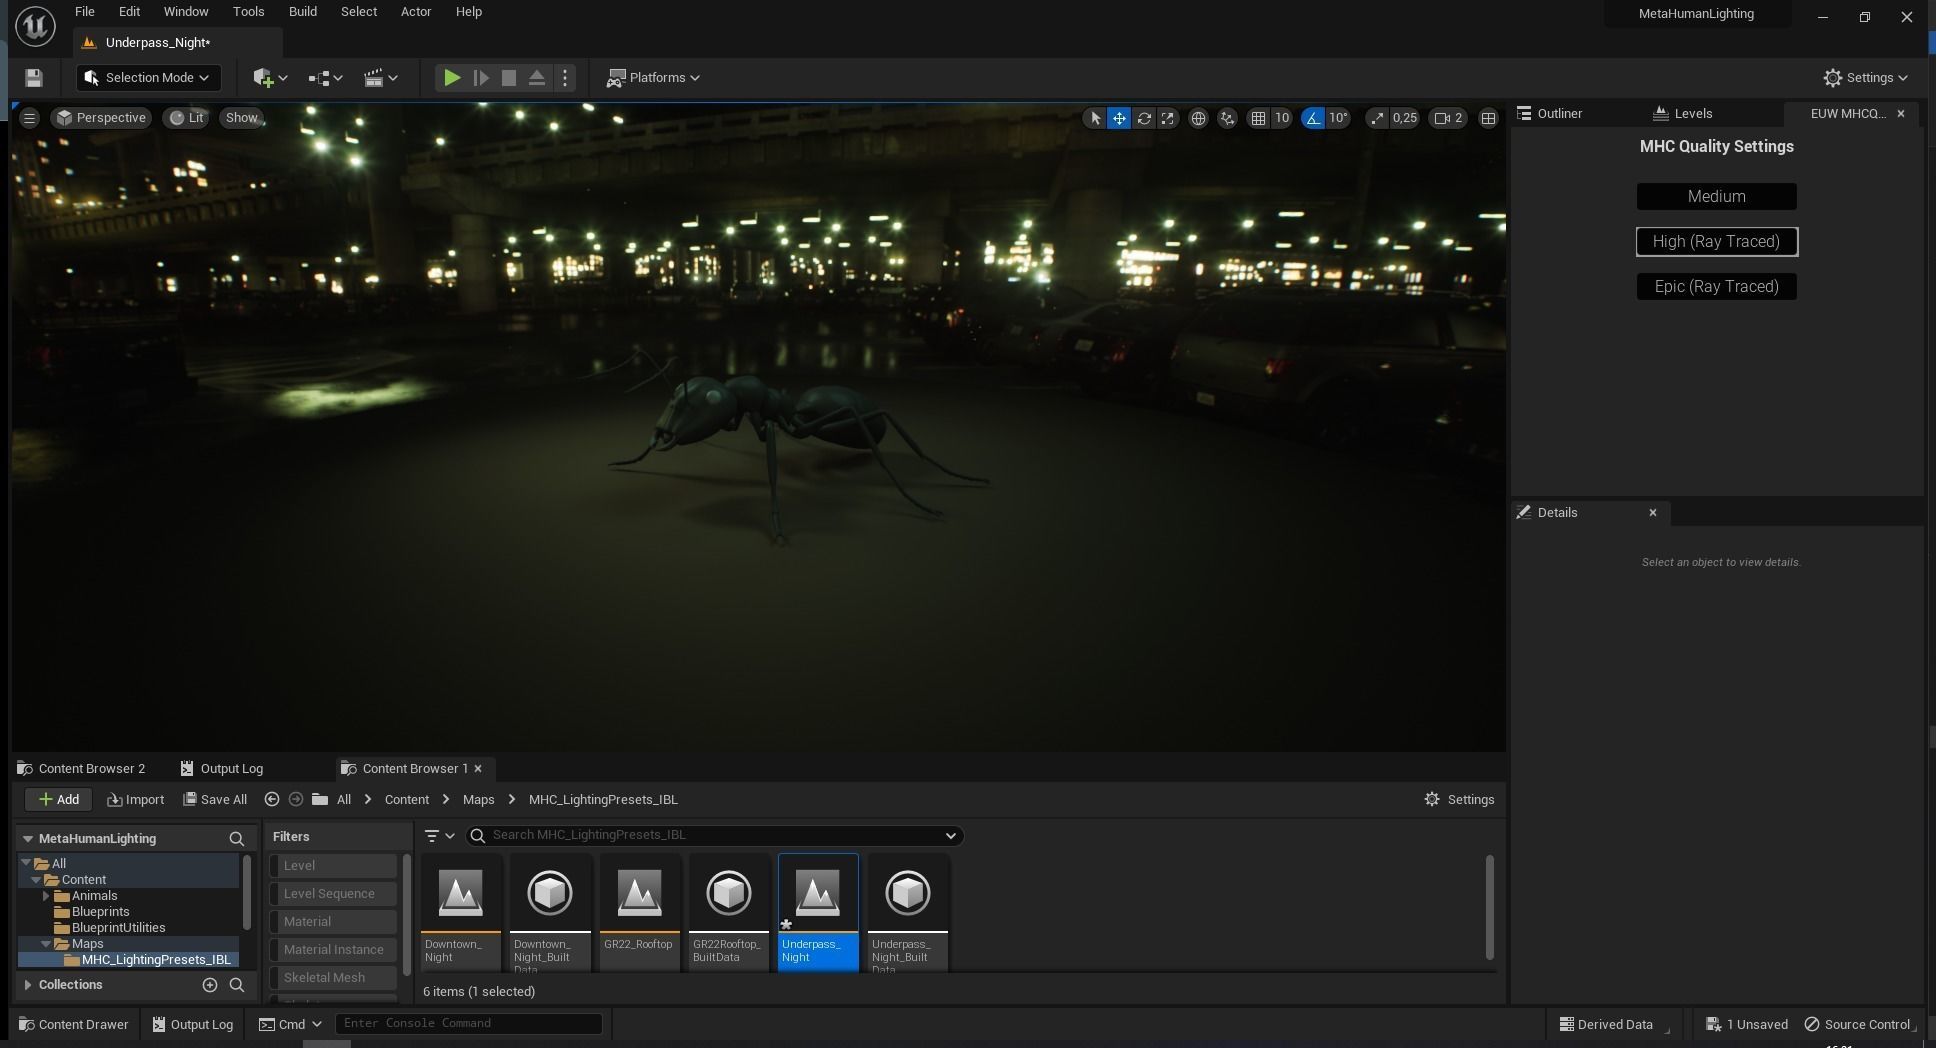Image resolution: width=1936 pixels, height=1048 pixels.
Task: Expand the Animals folder
Action: [x=46, y=896]
